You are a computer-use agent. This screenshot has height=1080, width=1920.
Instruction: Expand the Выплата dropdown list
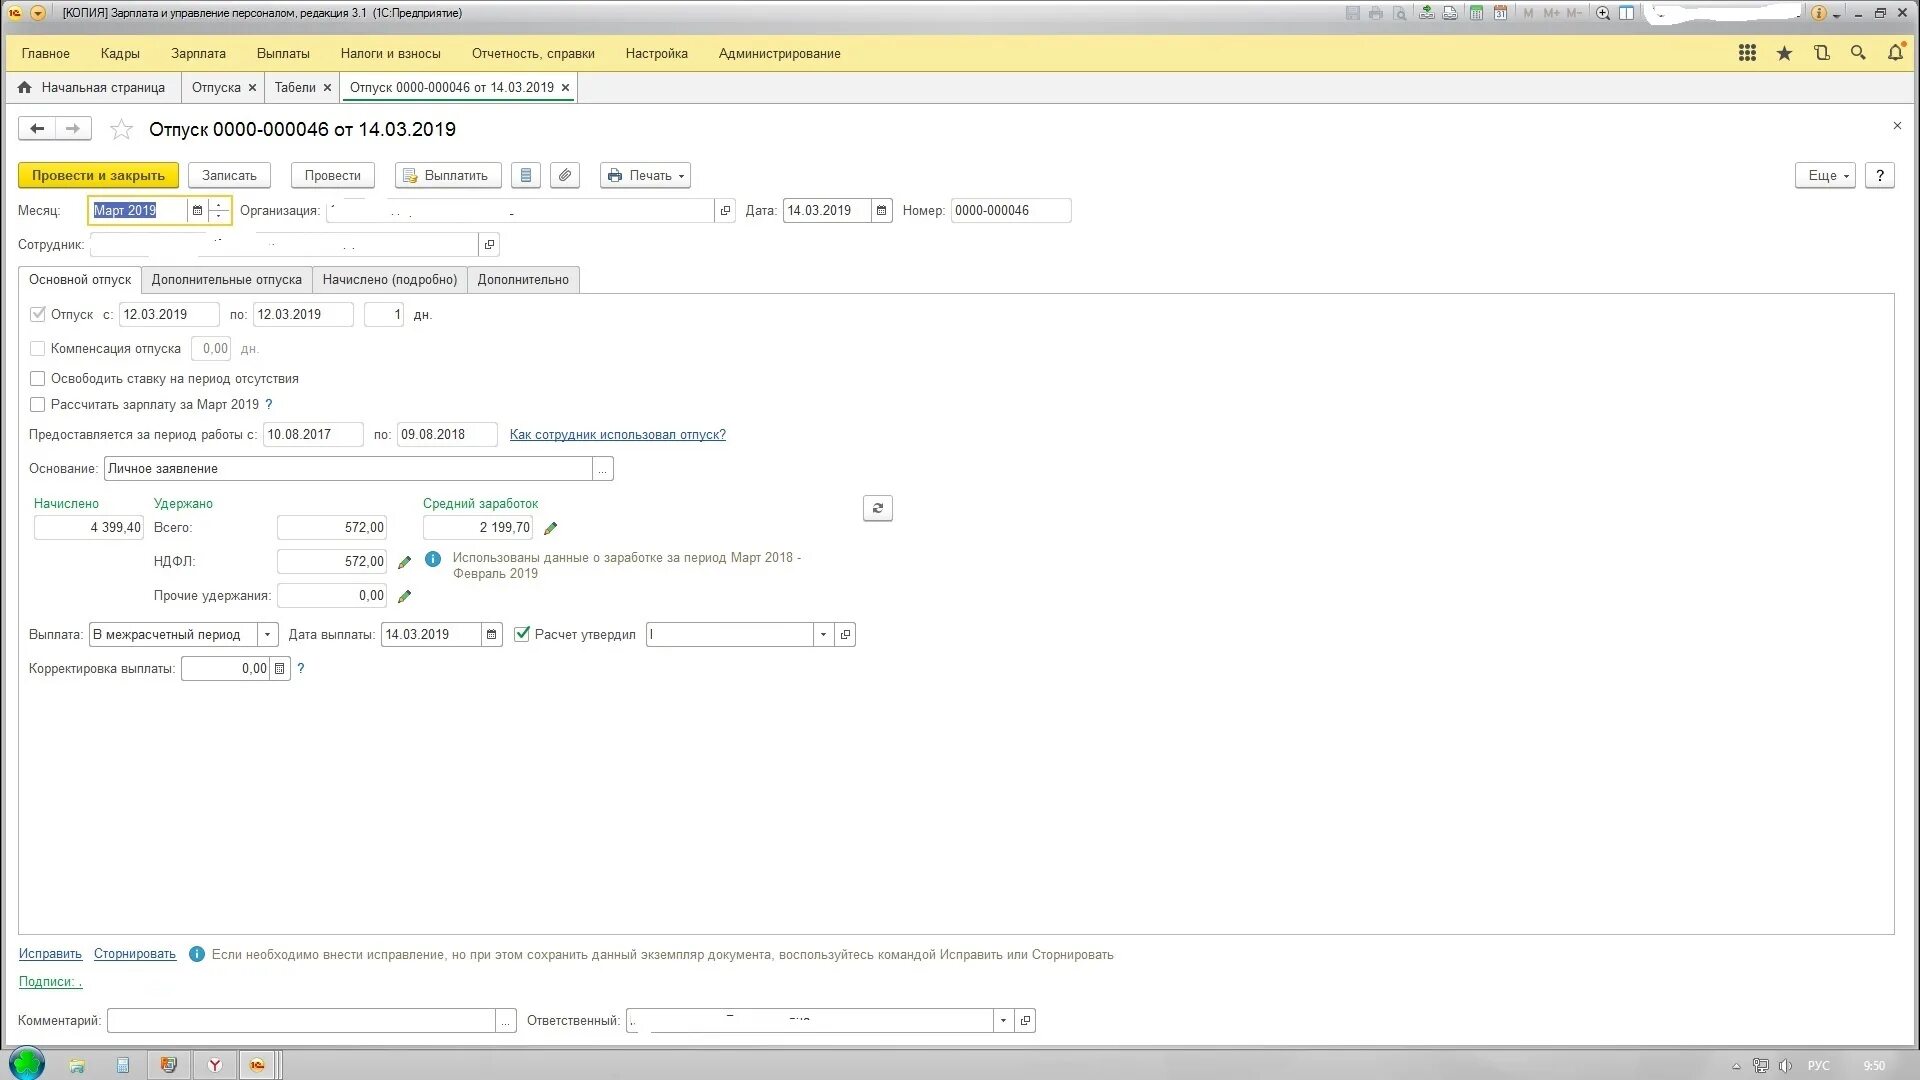click(x=267, y=635)
